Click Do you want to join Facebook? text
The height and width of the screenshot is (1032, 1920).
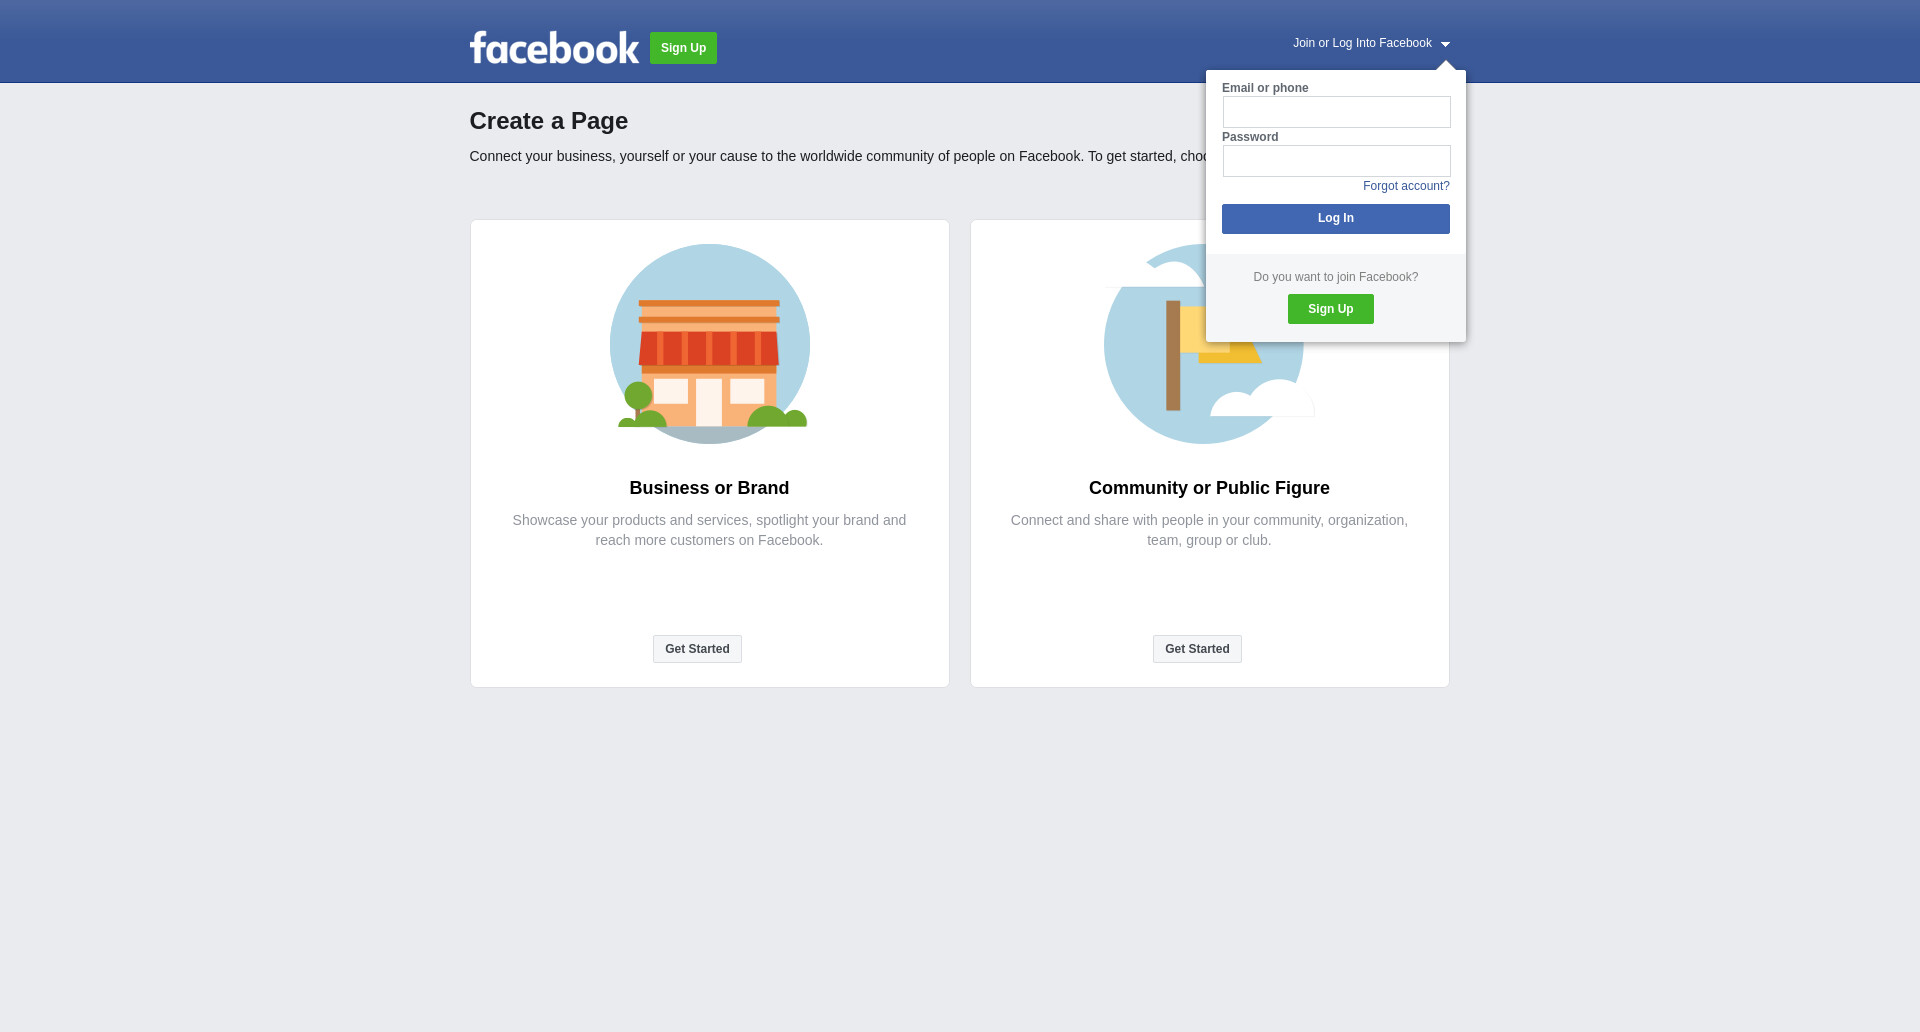1336,277
